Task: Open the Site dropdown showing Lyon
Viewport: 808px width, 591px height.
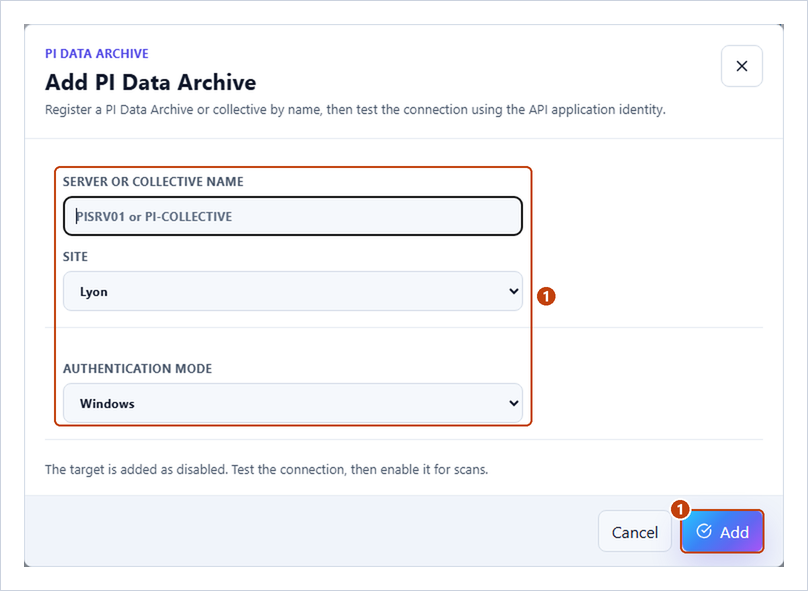Action: point(293,291)
